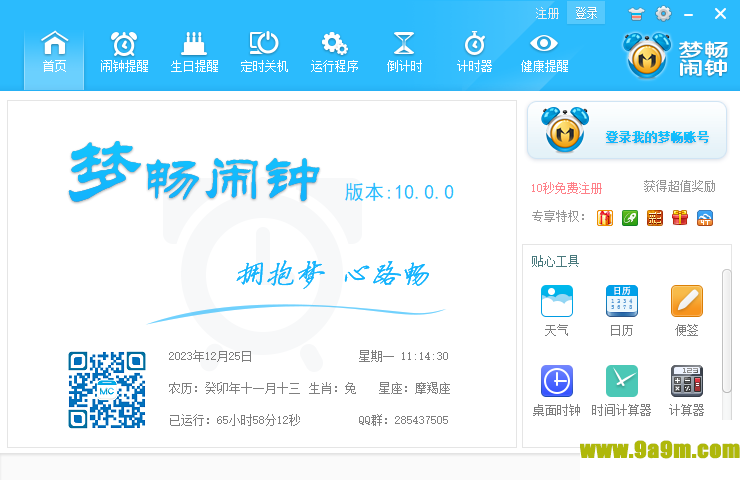Image resolution: width=740 pixels, height=480 pixels.
Task: Click the first gift-bag privilege icon
Action: (605, 218)
